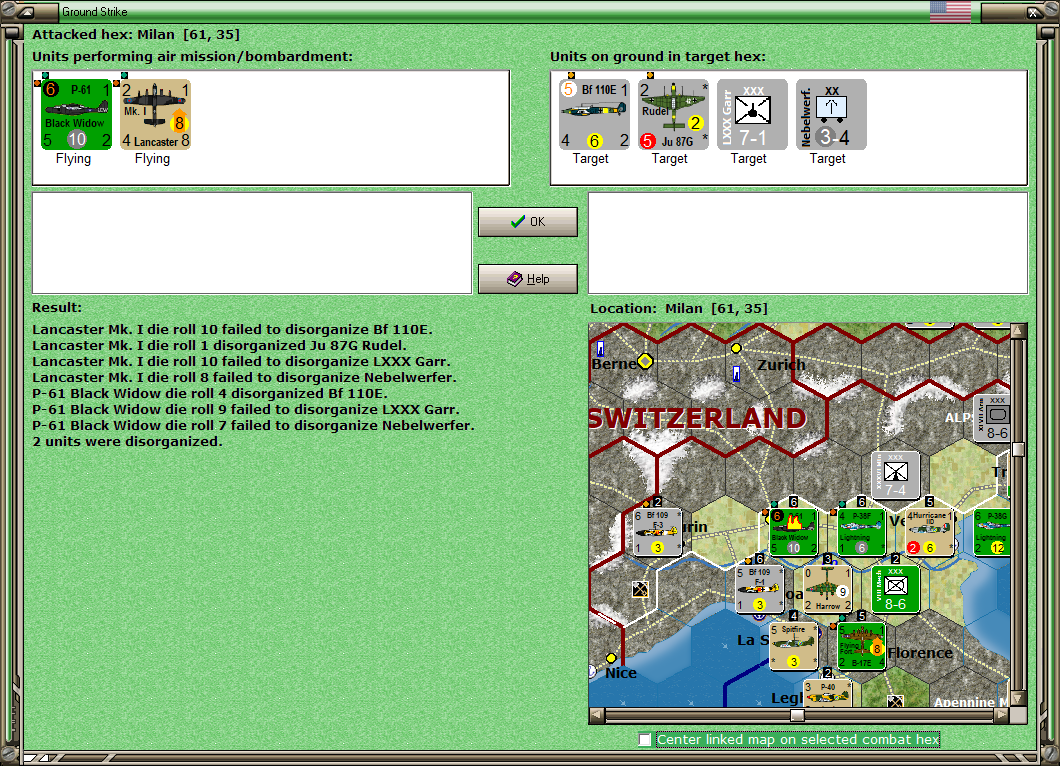
Task: Select the Lancaster Mk. I flying unit counter
Action: coord(155,114)
